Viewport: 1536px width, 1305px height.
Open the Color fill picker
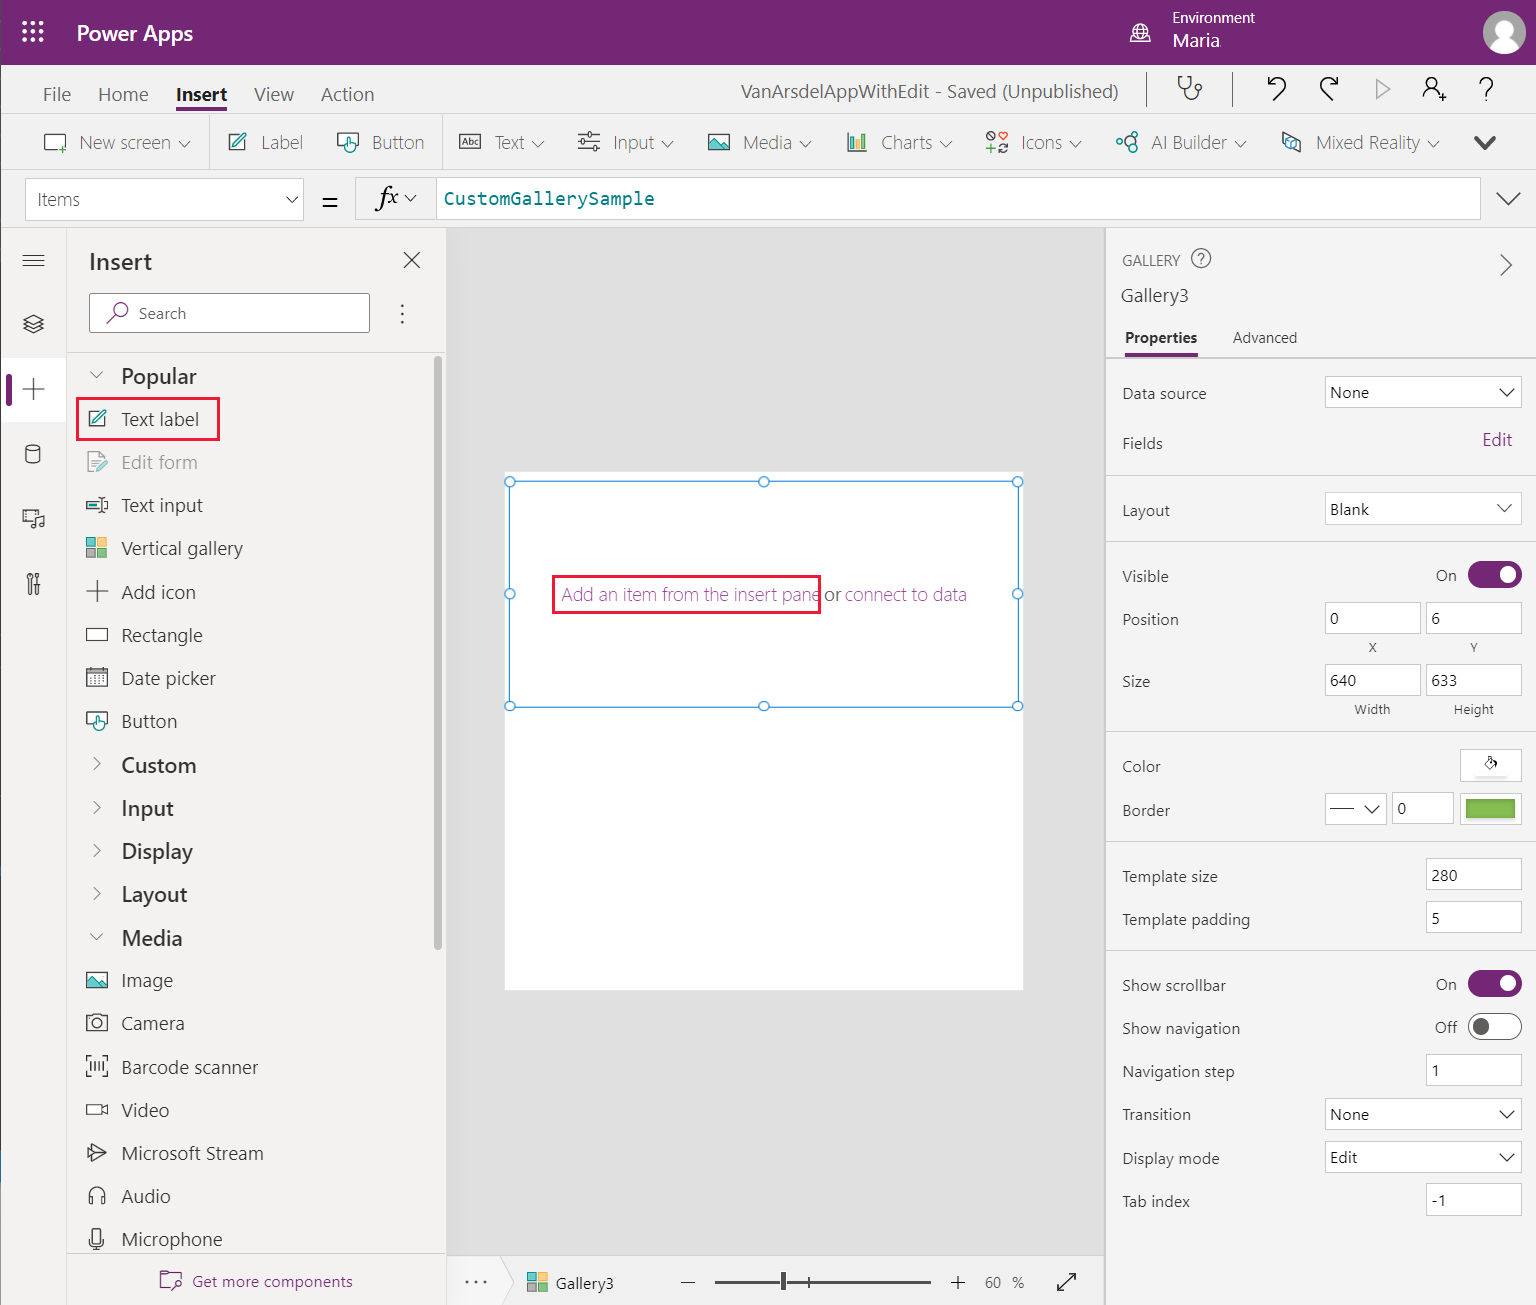[1490, 765]
